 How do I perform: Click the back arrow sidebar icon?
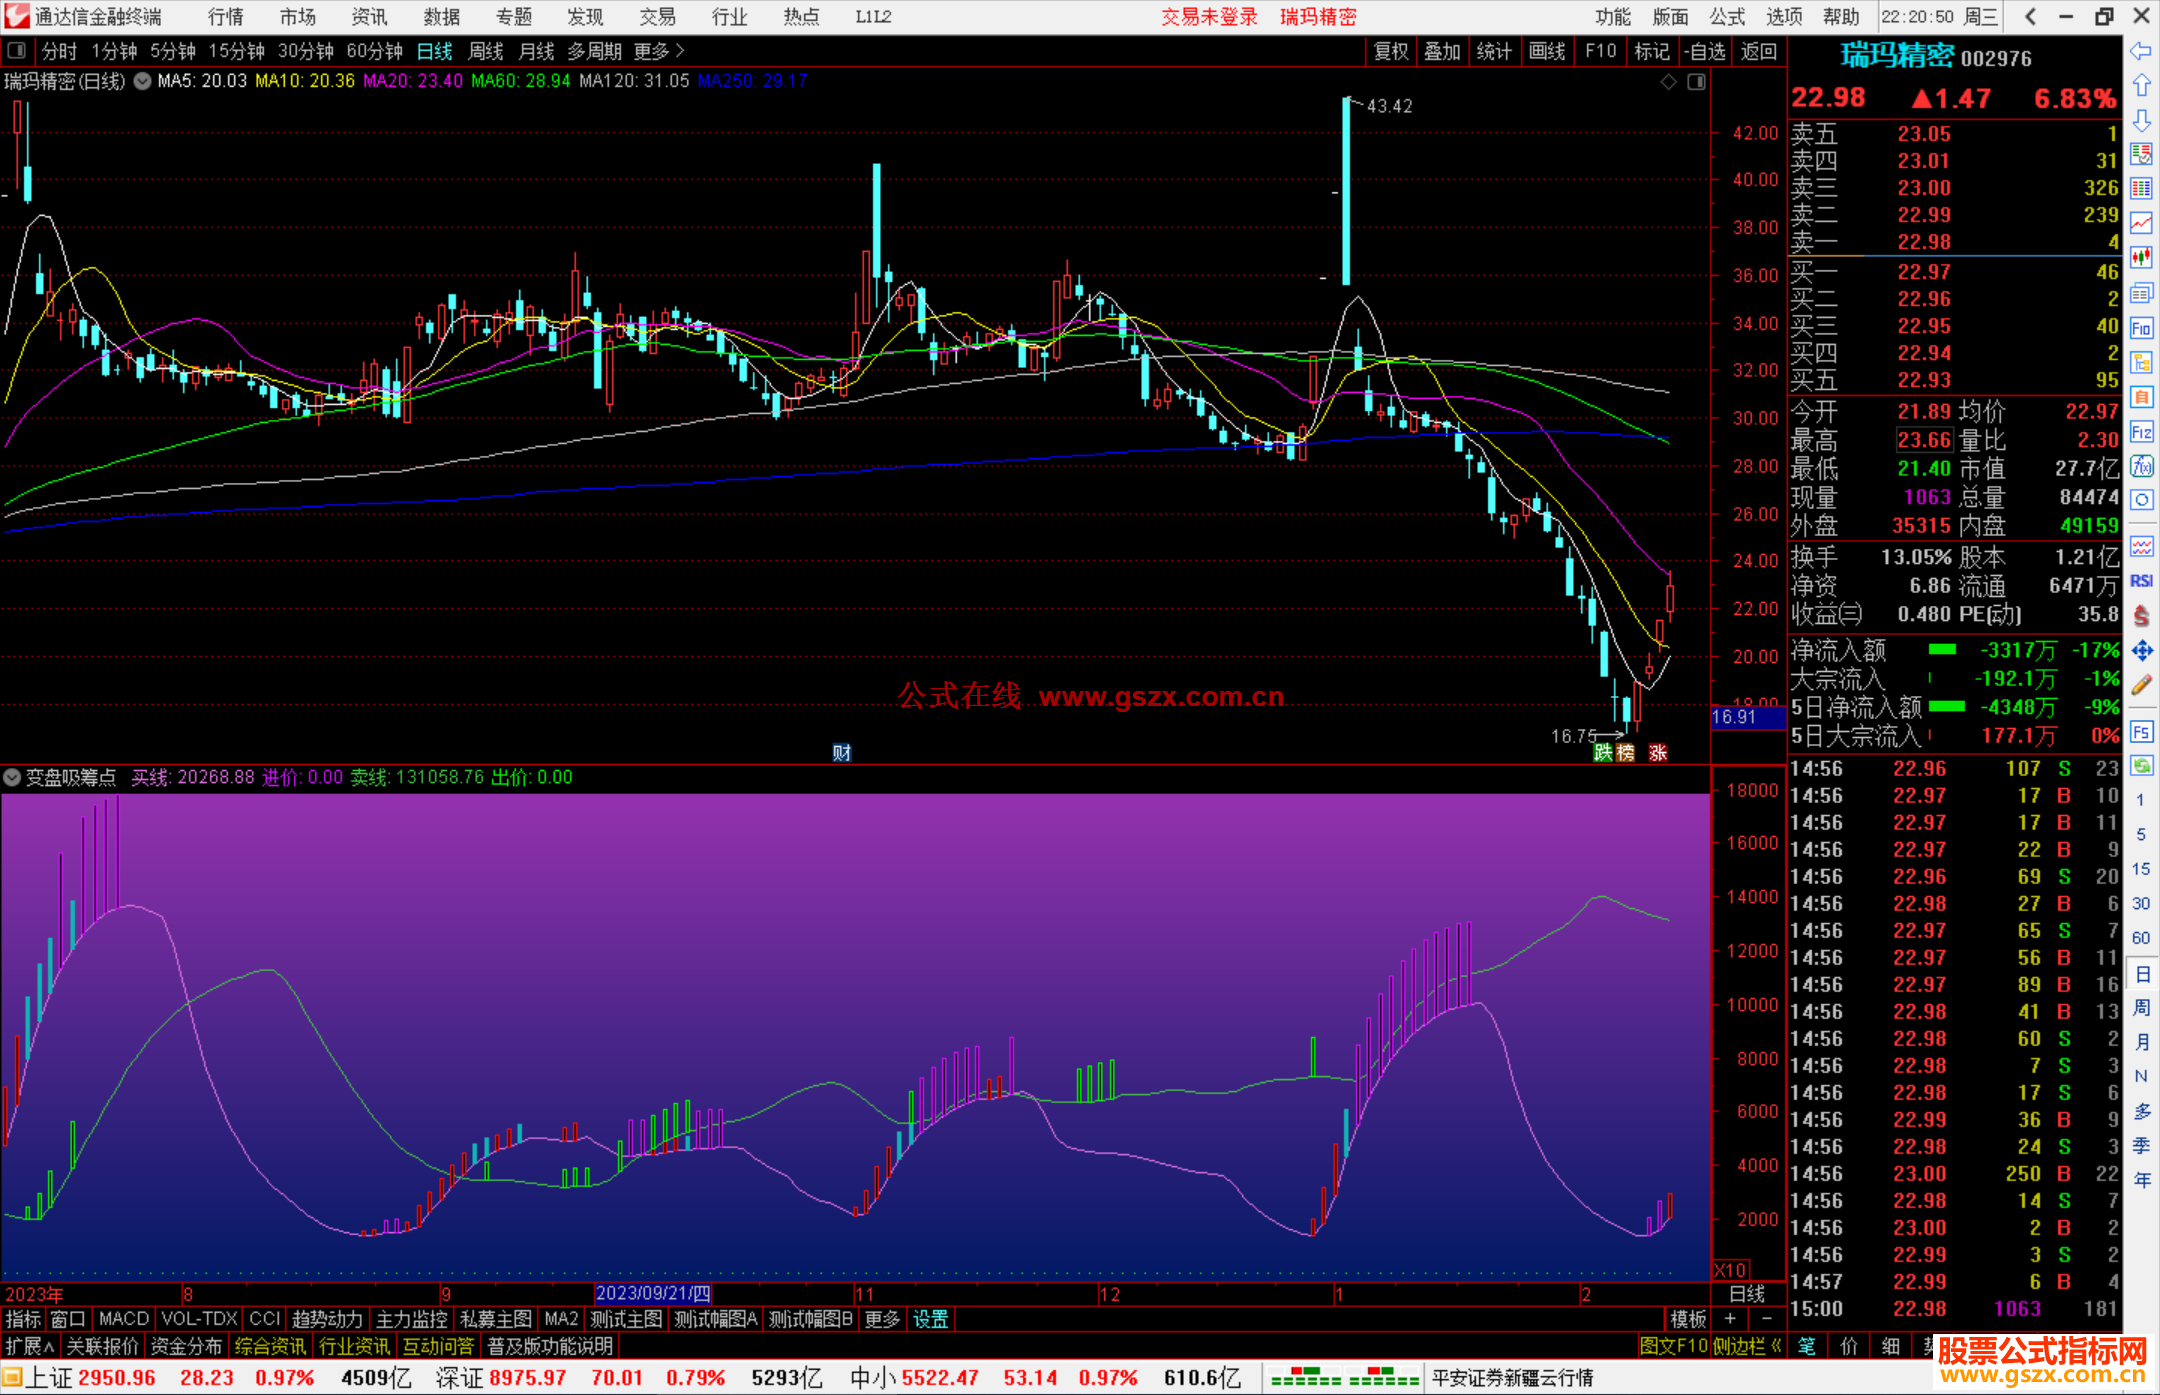2141,51
